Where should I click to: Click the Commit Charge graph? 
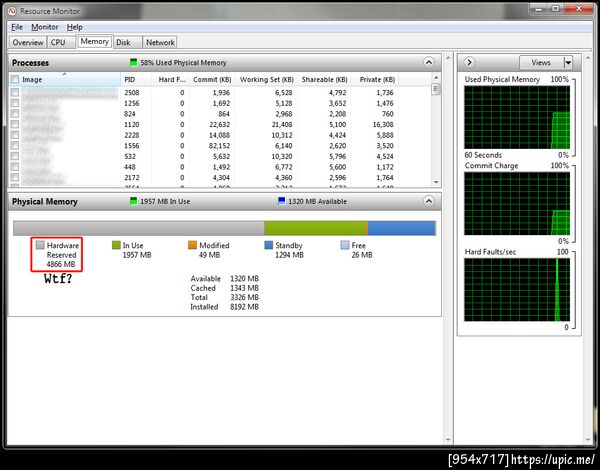[x=517, y=203]
